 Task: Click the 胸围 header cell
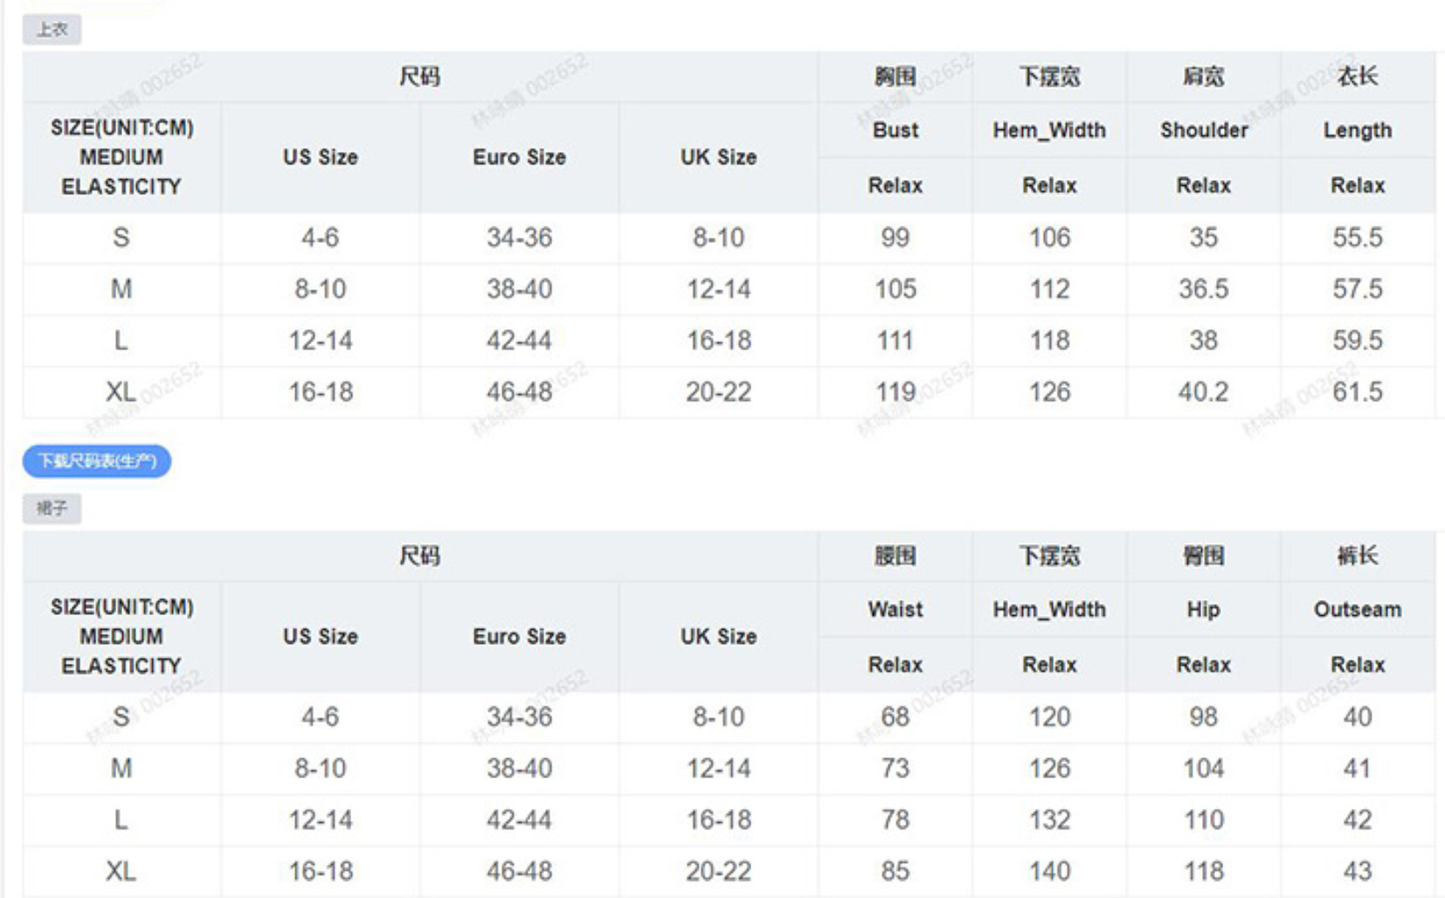[895, 77]
